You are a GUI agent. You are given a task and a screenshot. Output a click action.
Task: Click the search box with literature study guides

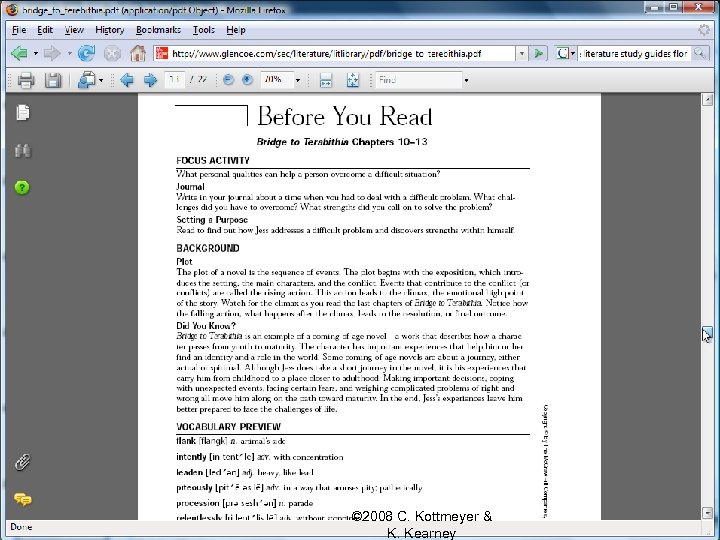coord(634,54)
